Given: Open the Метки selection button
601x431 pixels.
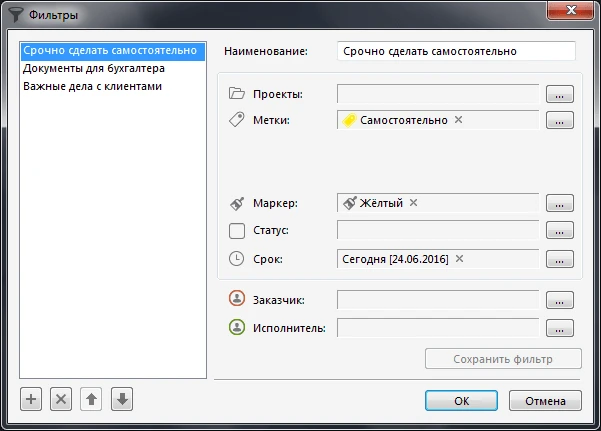Looking at the screenshot, I should tap(560, 121).
